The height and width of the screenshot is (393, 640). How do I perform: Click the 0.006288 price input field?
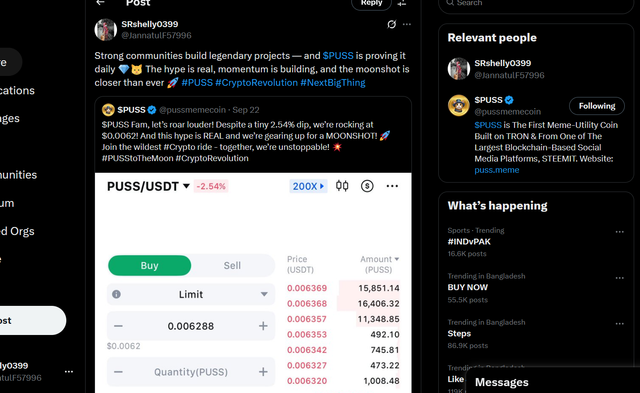(191, 326)
